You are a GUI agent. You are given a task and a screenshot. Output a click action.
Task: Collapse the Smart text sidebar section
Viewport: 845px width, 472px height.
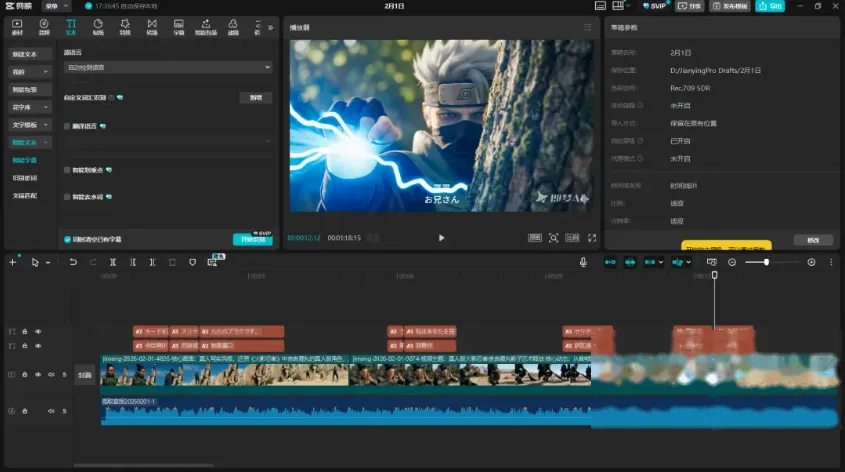tap(30, 143)
